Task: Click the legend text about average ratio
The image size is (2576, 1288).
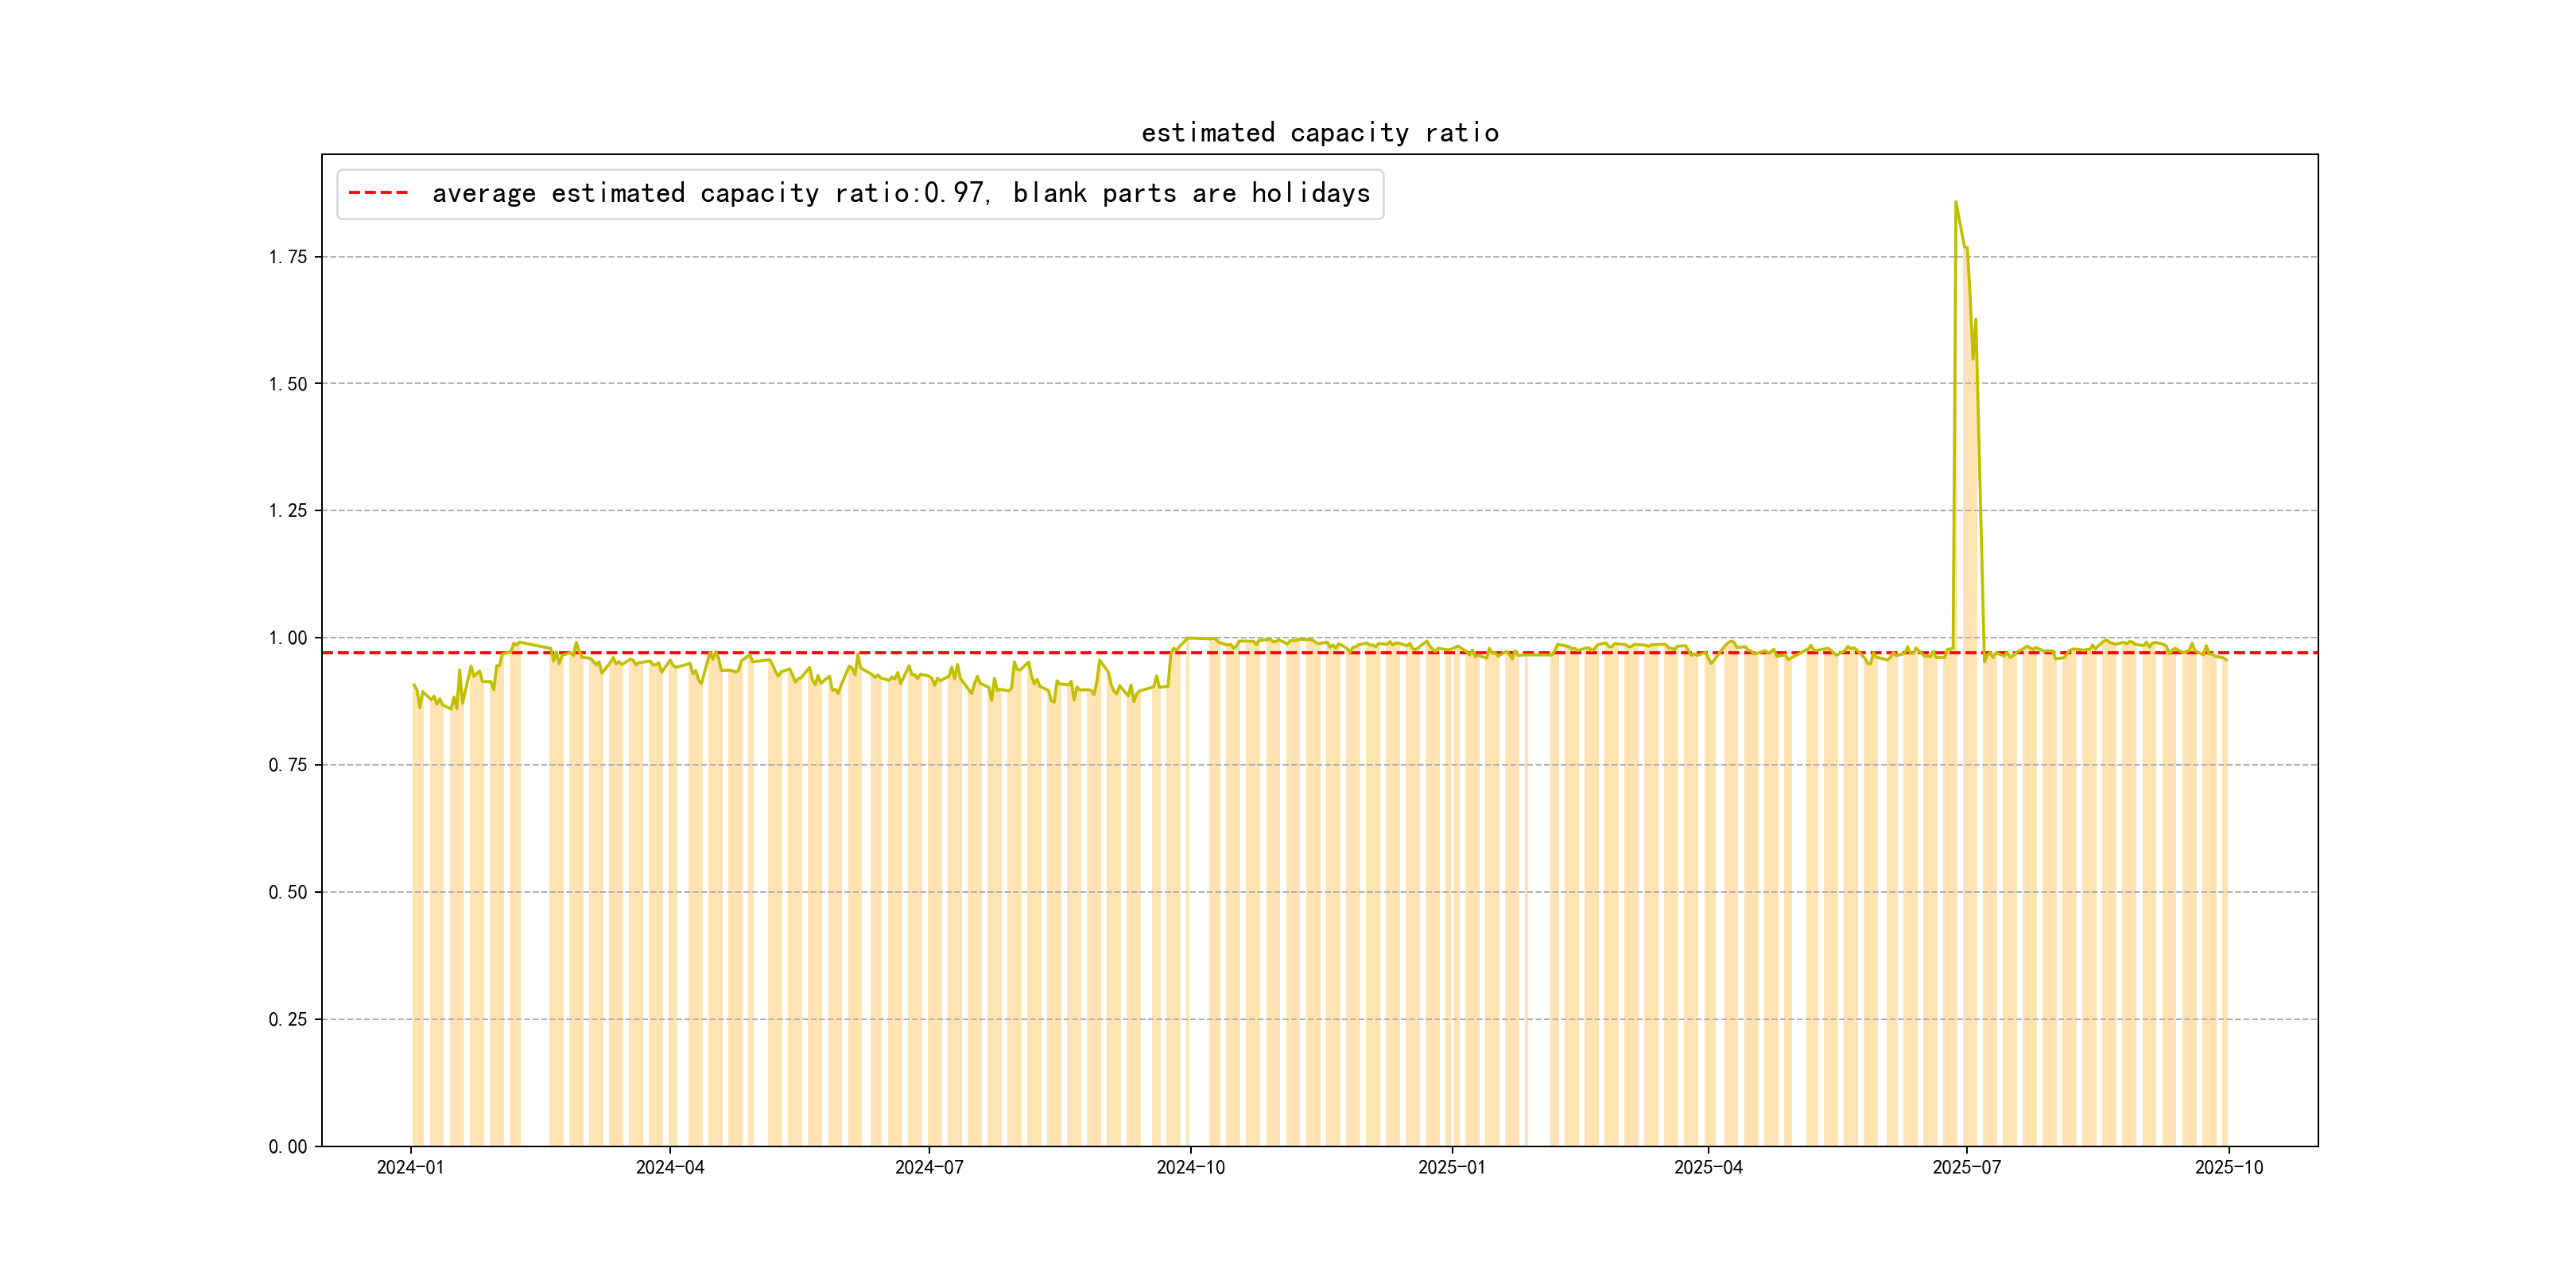Action: (x=900, y=193)
